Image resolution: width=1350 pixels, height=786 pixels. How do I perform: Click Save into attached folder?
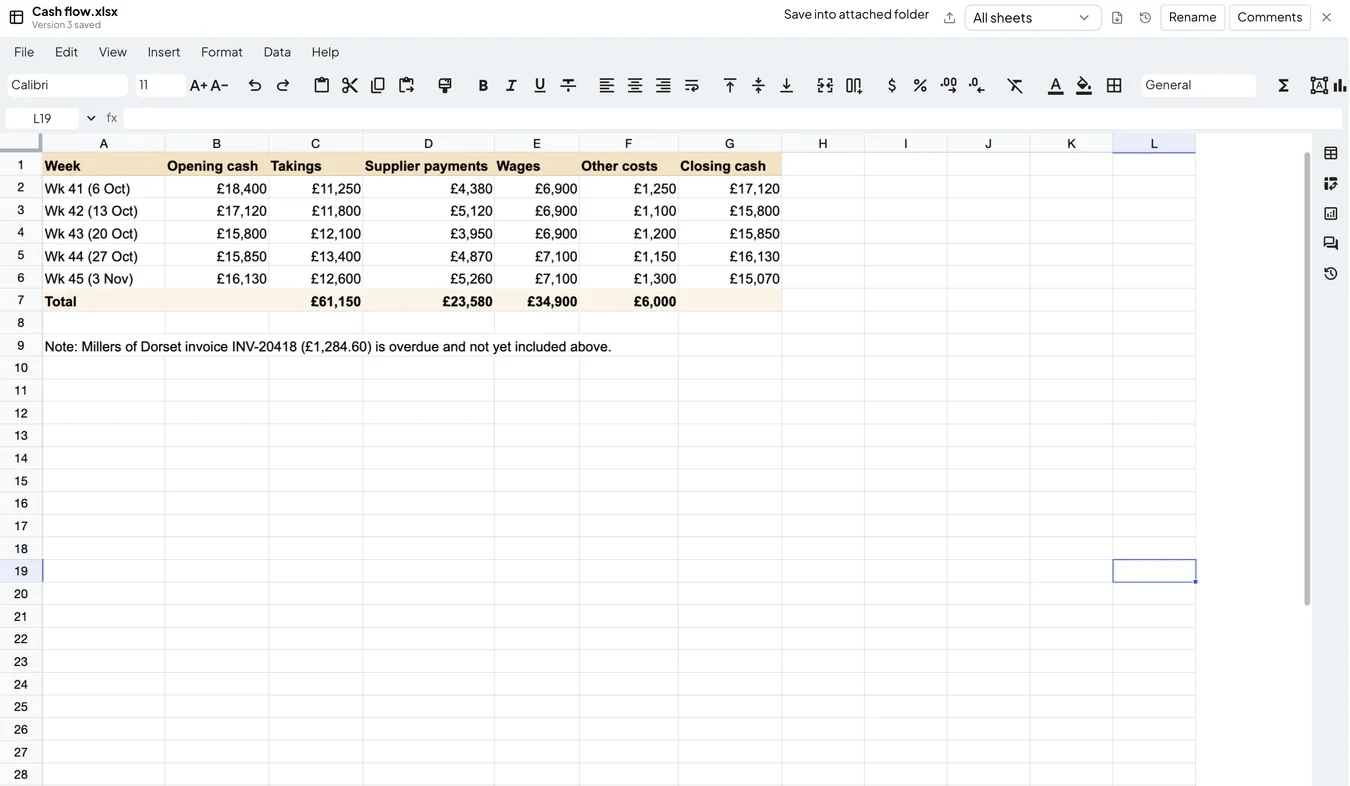pos(856,15)
